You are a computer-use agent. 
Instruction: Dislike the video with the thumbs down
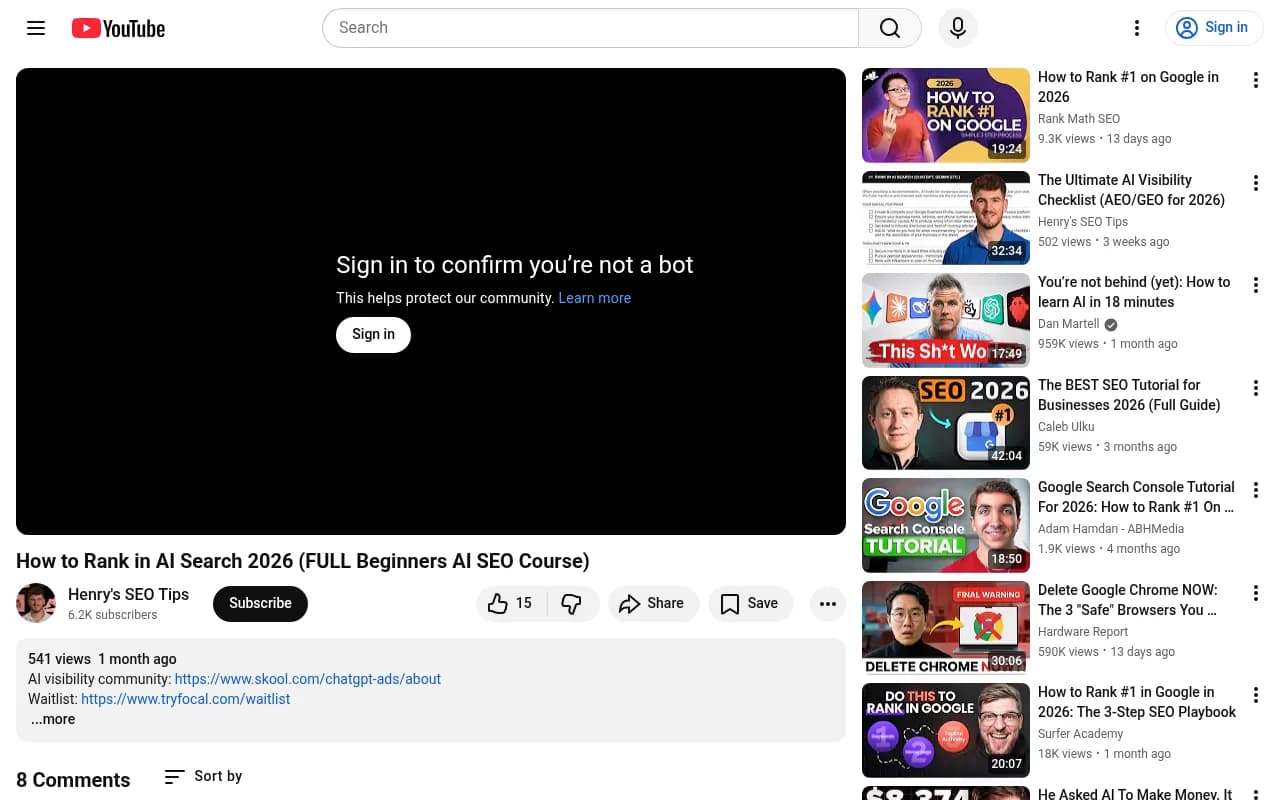571,603
